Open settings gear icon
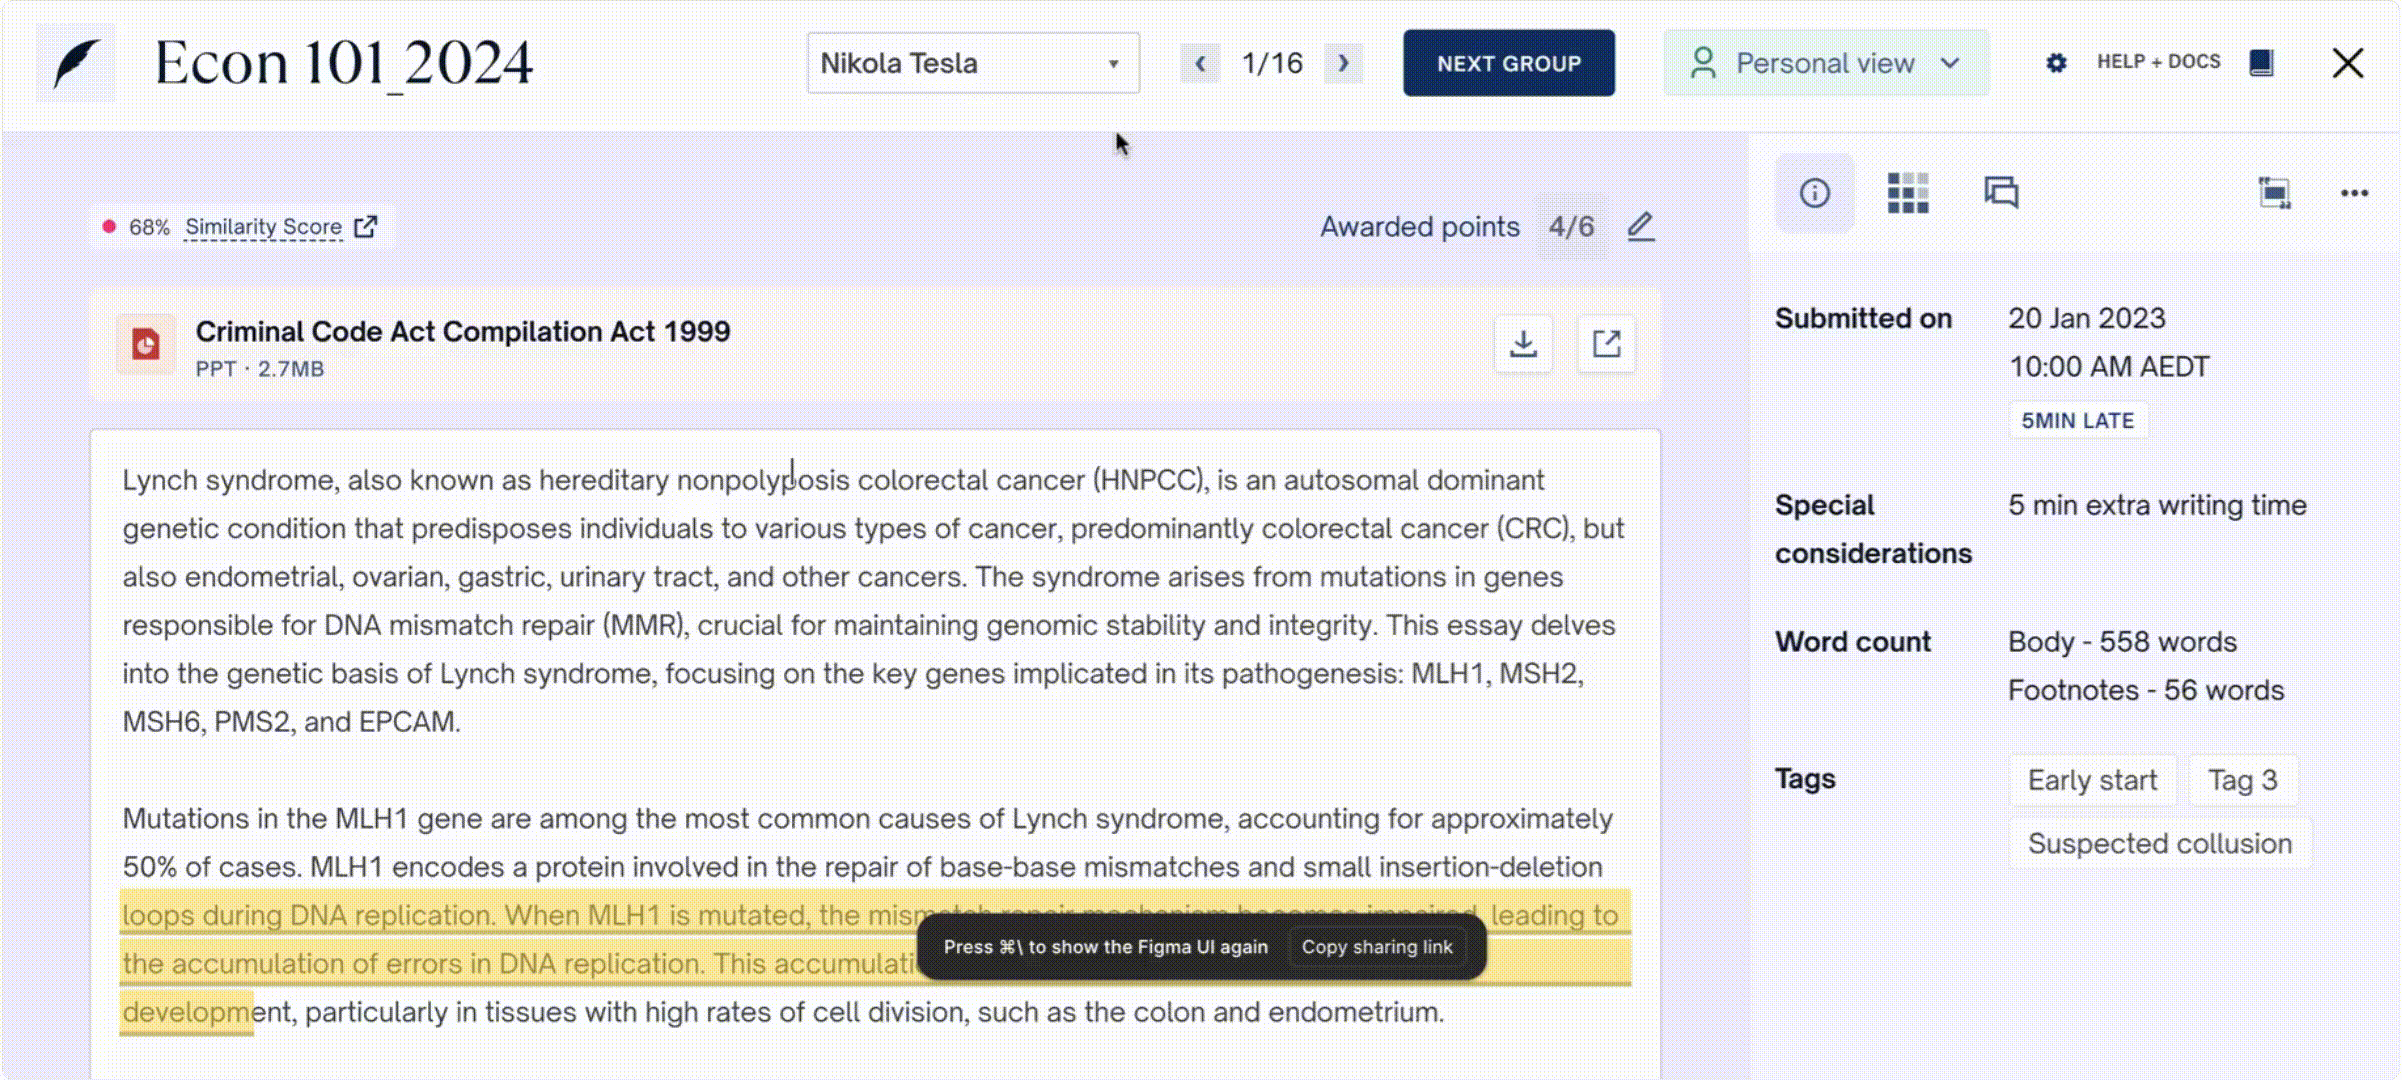The image size is (2402, 1080). [x=2056, y=63]
